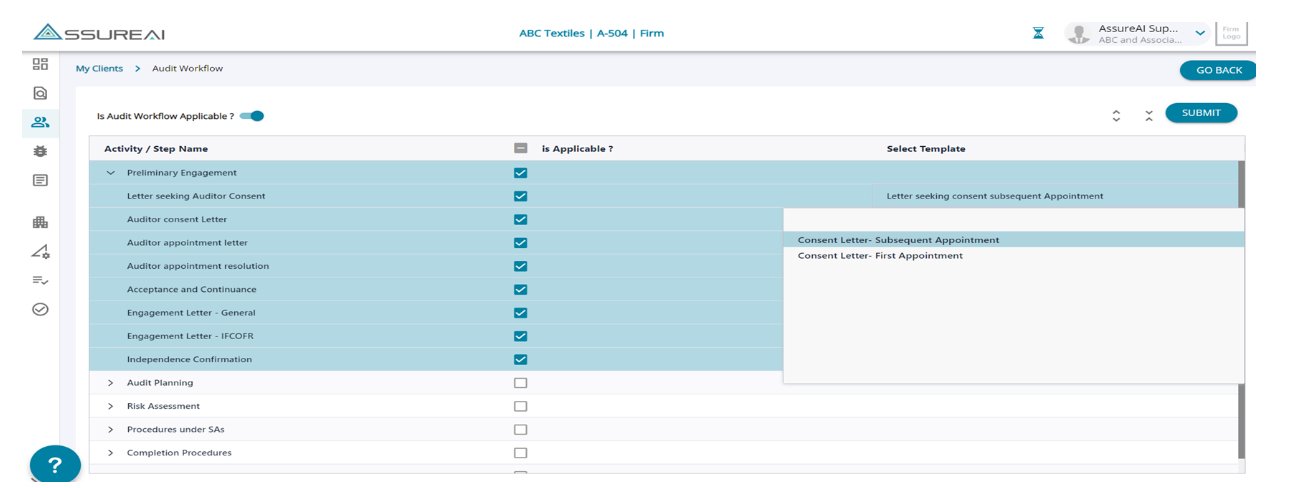Click the Audit Workflow breadcrumb text
Screen dimensions: 1291x488
point(187,69)
